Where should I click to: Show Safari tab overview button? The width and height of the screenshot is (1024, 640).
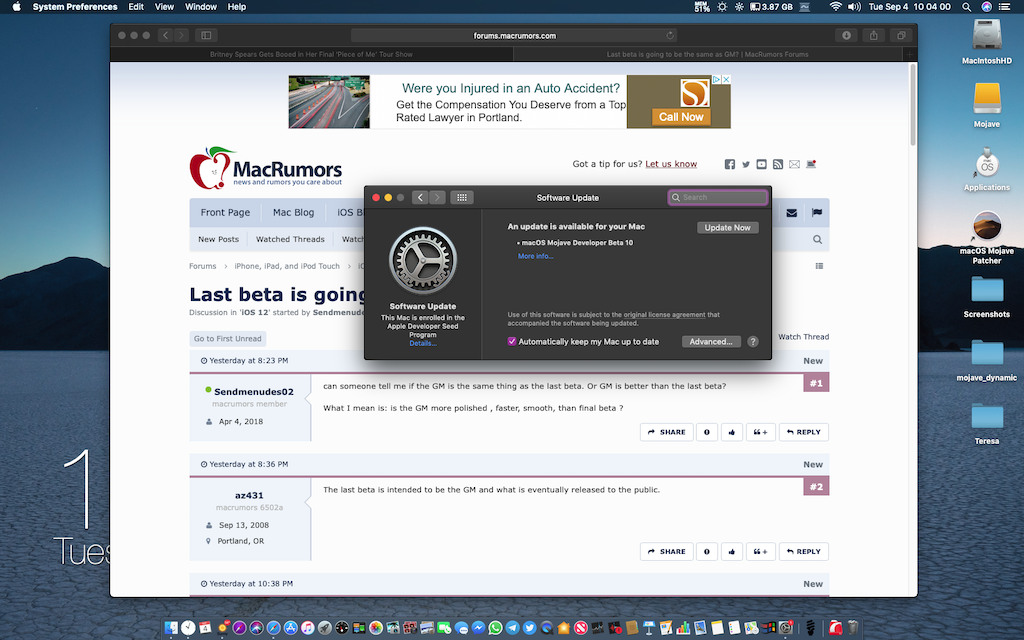[x=901, y=35]
